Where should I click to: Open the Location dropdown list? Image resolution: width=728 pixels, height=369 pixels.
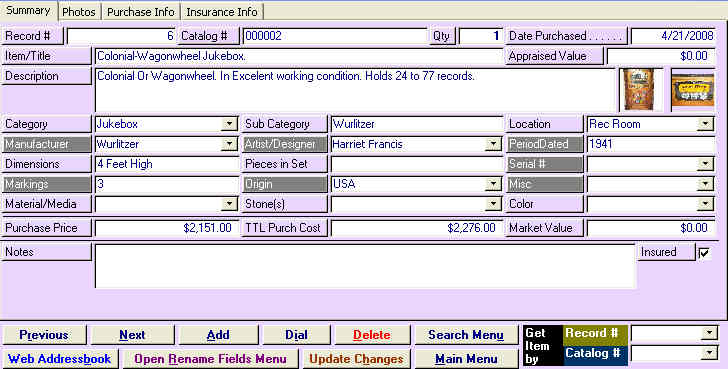705,124
